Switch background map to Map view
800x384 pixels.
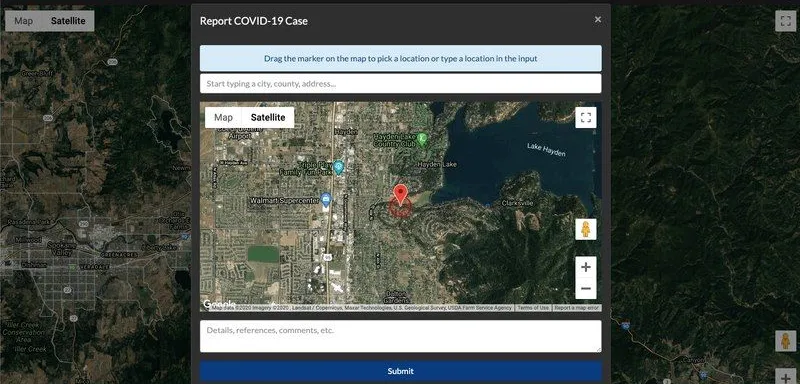coord(23,21)
